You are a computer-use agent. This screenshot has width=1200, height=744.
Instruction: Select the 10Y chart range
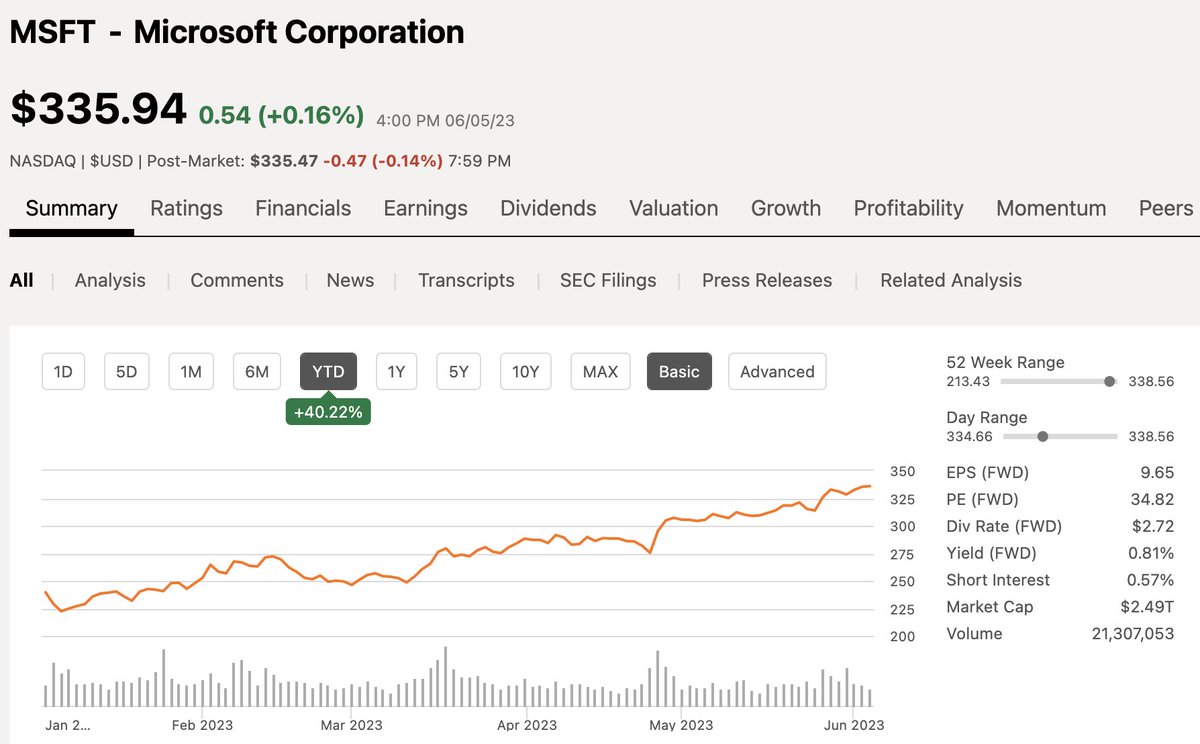point(525,371)
